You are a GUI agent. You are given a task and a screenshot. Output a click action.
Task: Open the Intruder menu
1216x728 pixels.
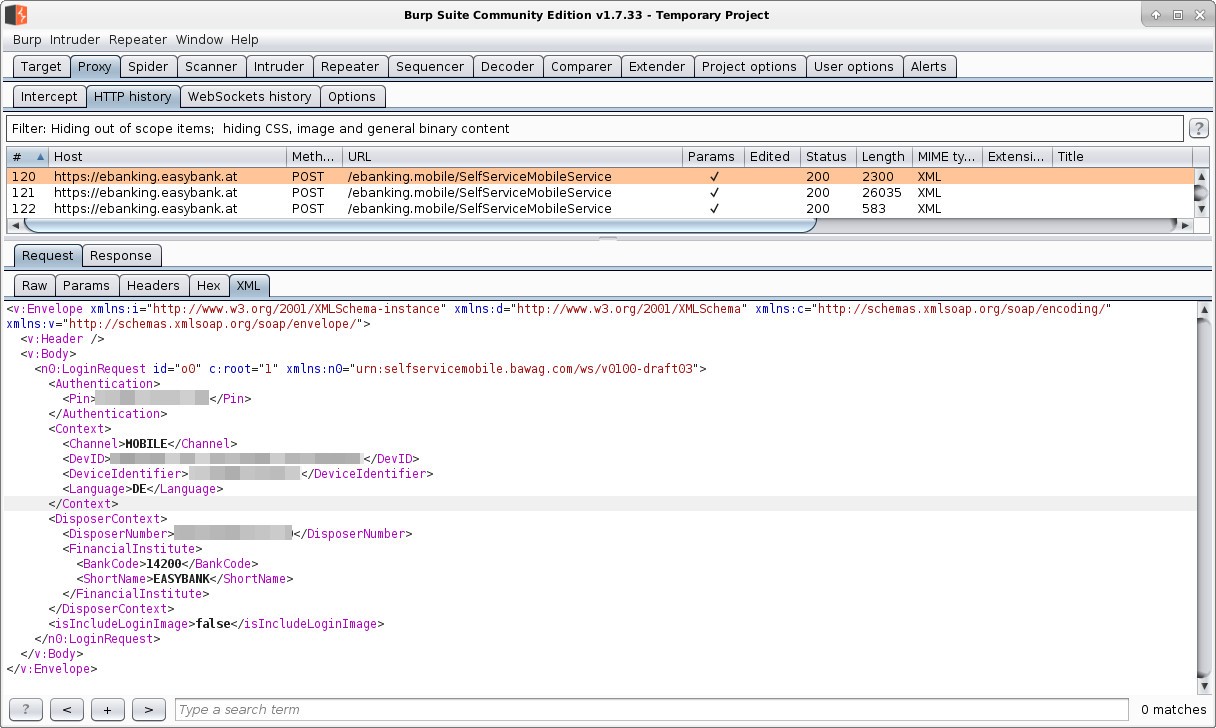coord(75,40)
